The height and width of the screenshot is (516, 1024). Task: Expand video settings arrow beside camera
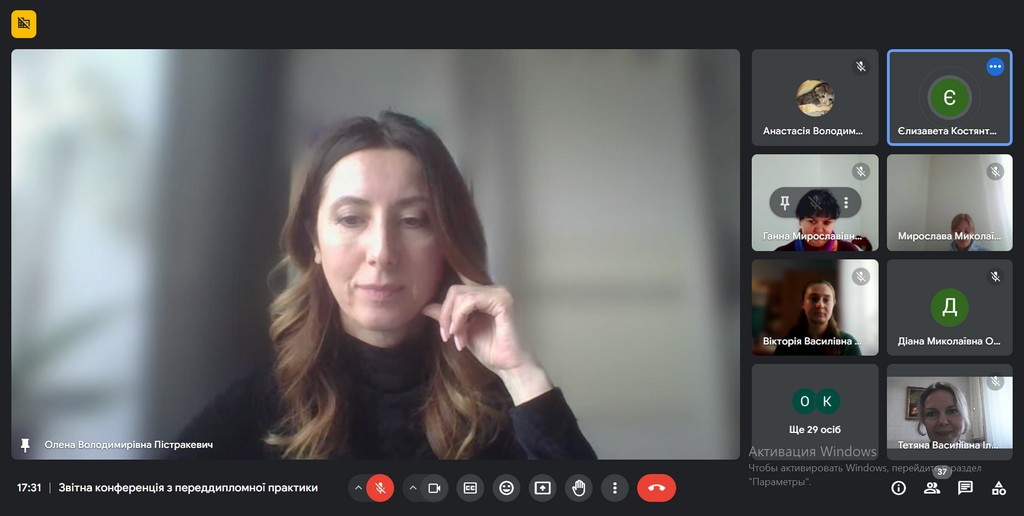point(412,488)
